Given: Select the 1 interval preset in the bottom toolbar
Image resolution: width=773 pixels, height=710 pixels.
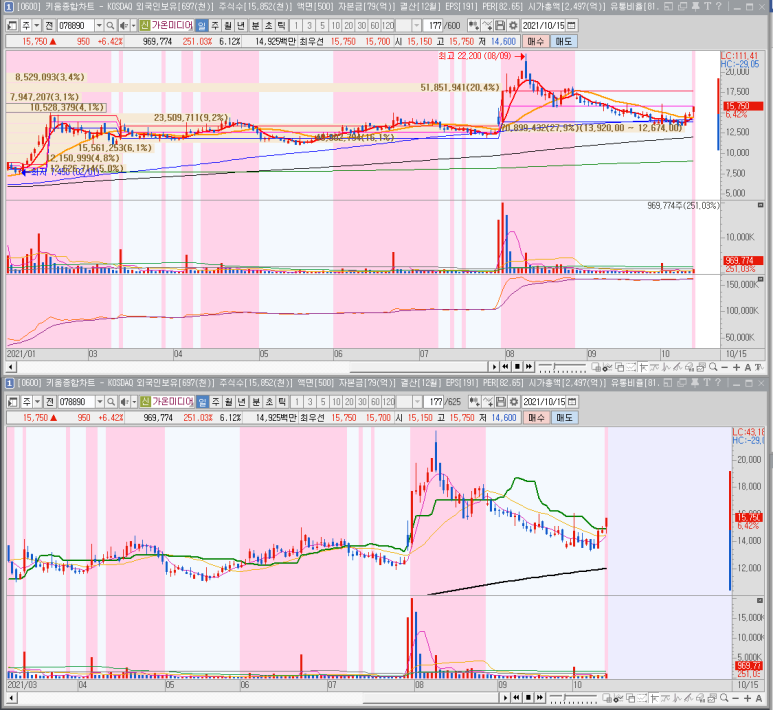Looking at the screenshot, I should (x=297, y=402).
